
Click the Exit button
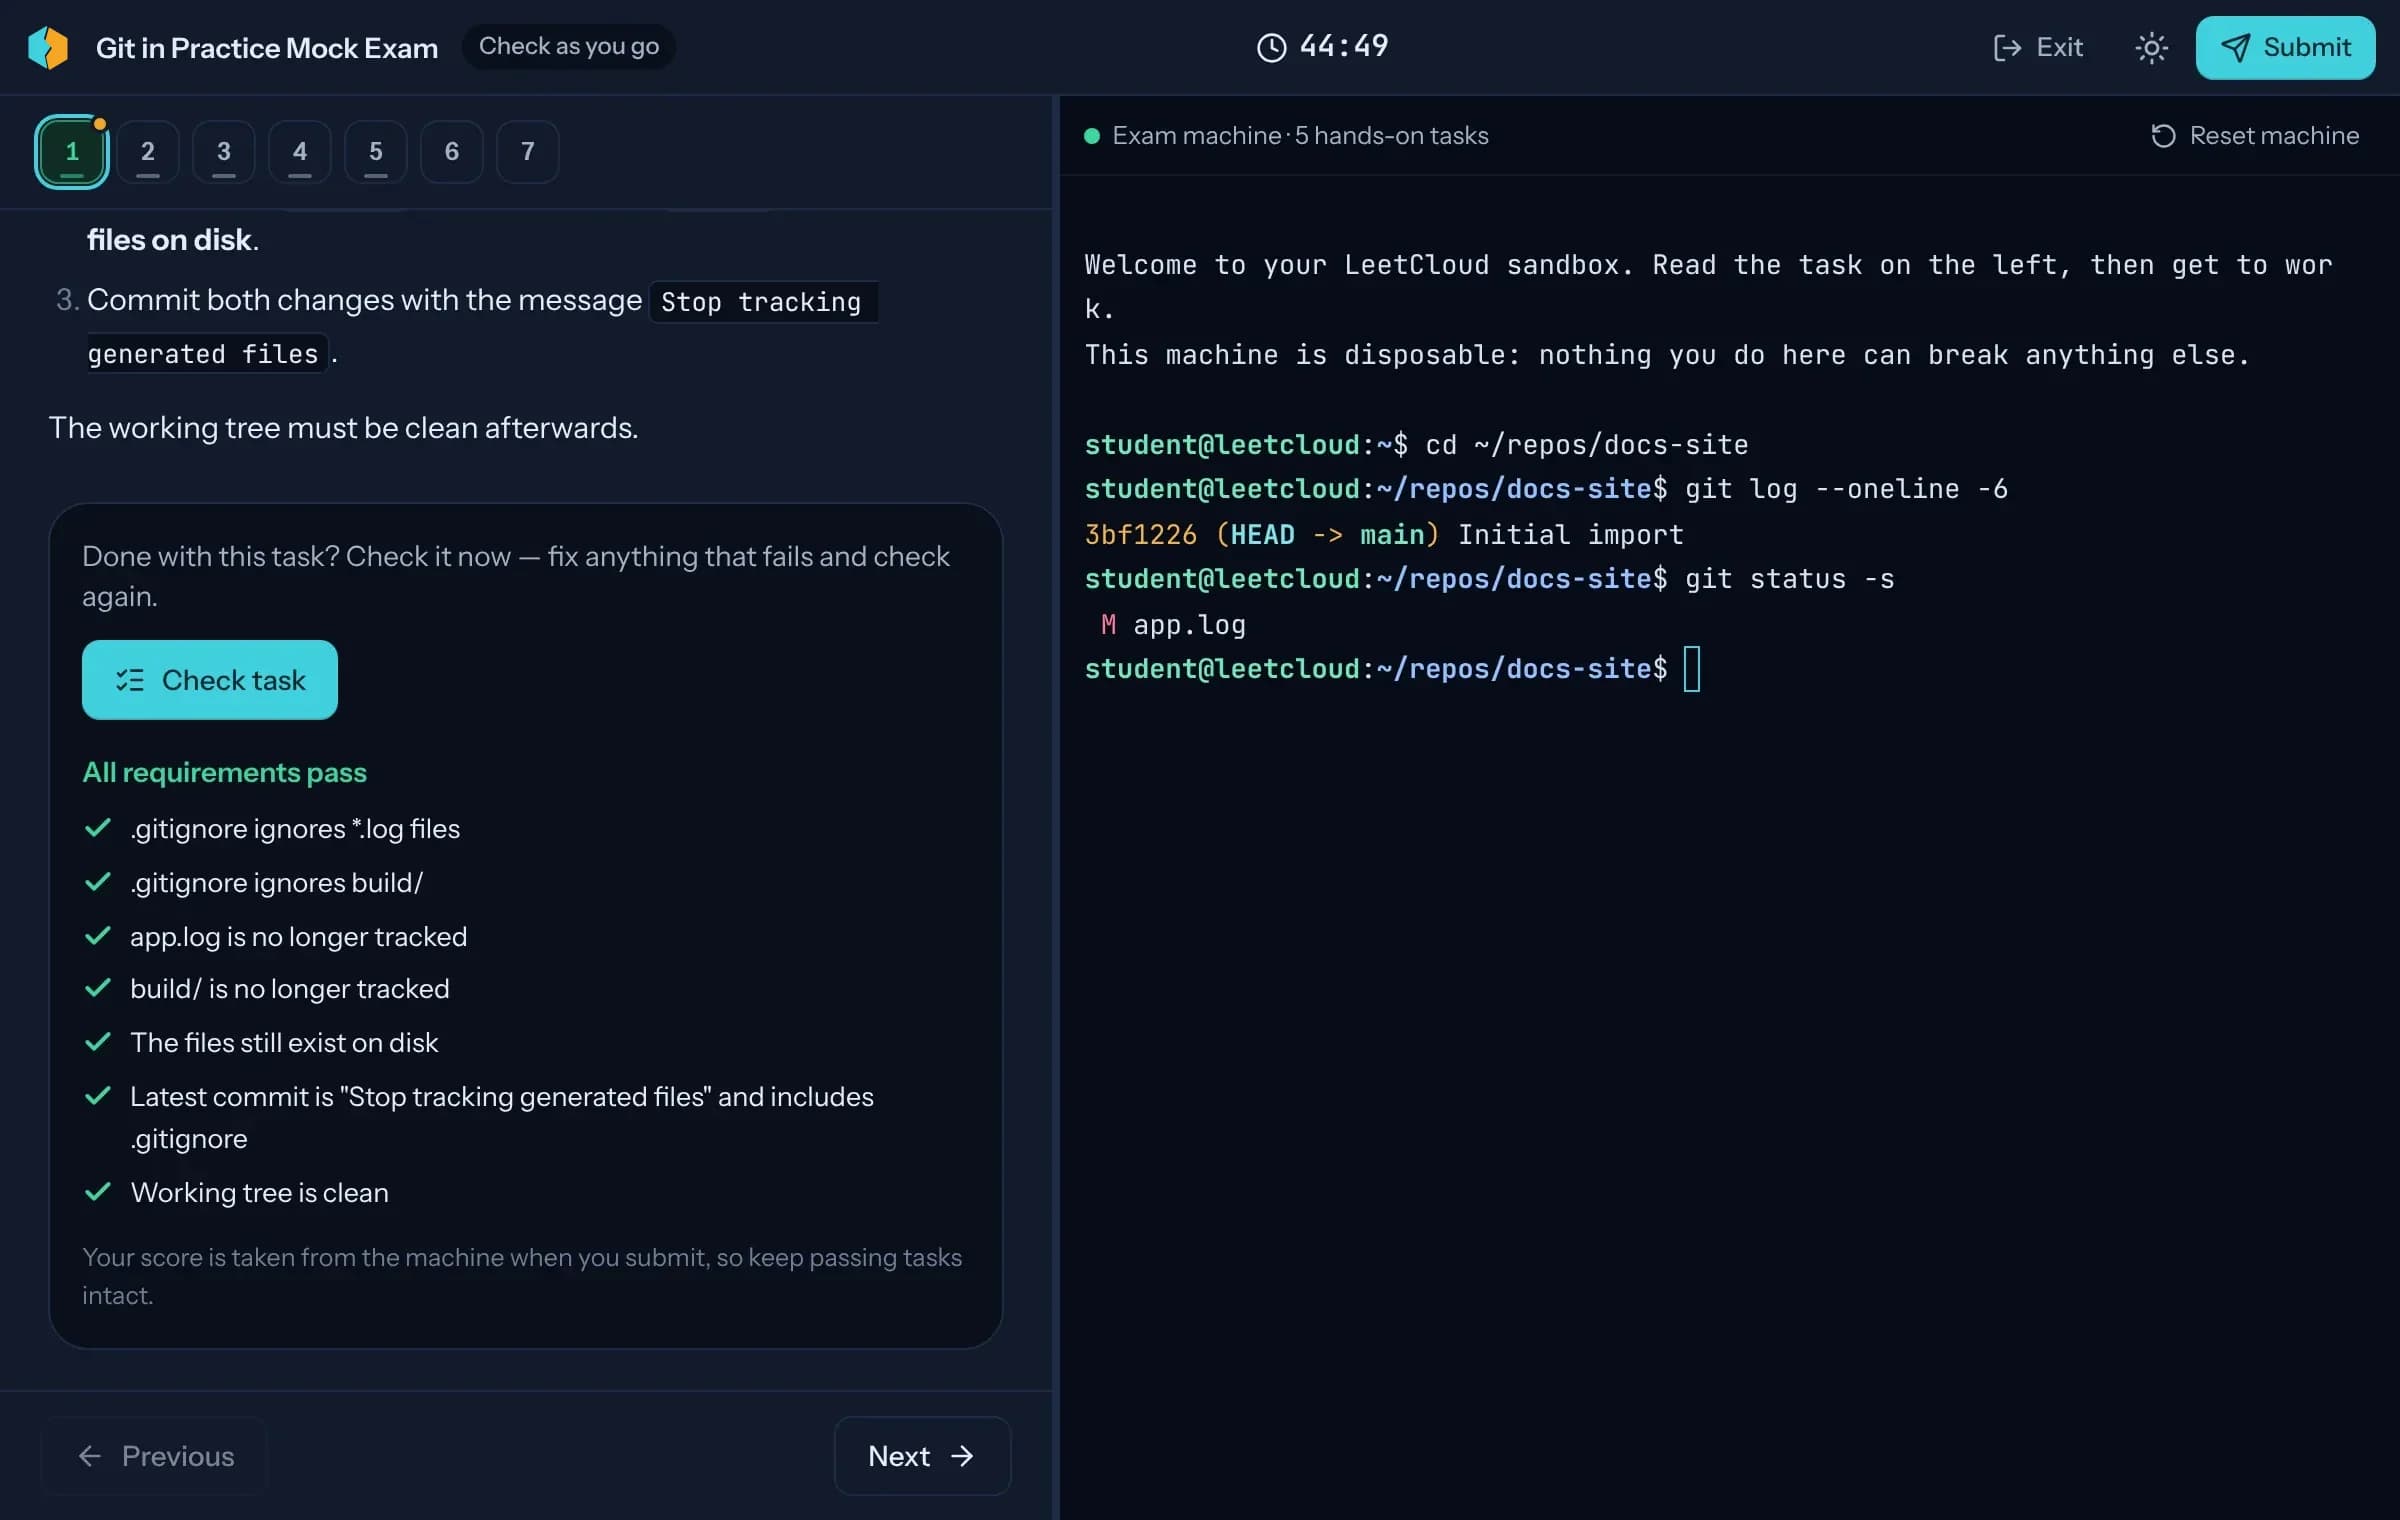point(2038,47)
